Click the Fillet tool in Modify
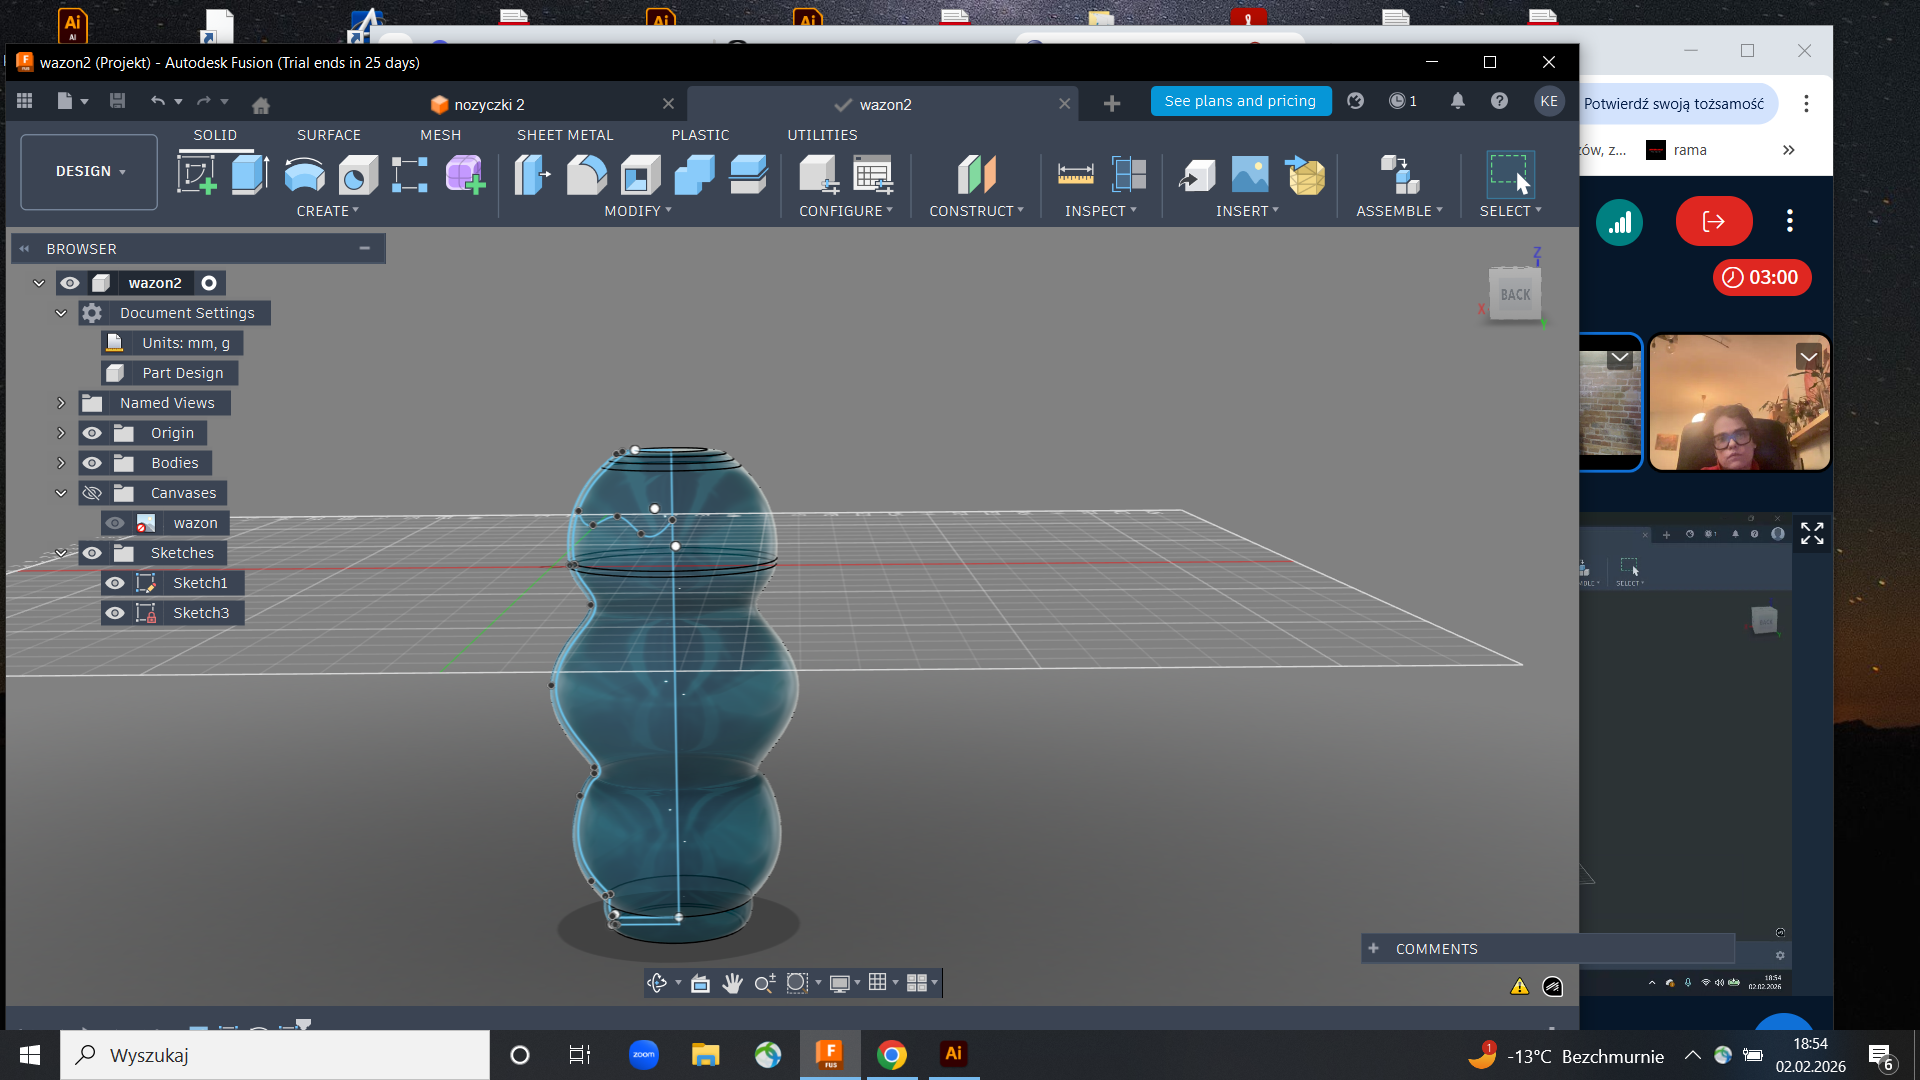This screenshot has height=1080, width=1920. click(x=587, y=174)
